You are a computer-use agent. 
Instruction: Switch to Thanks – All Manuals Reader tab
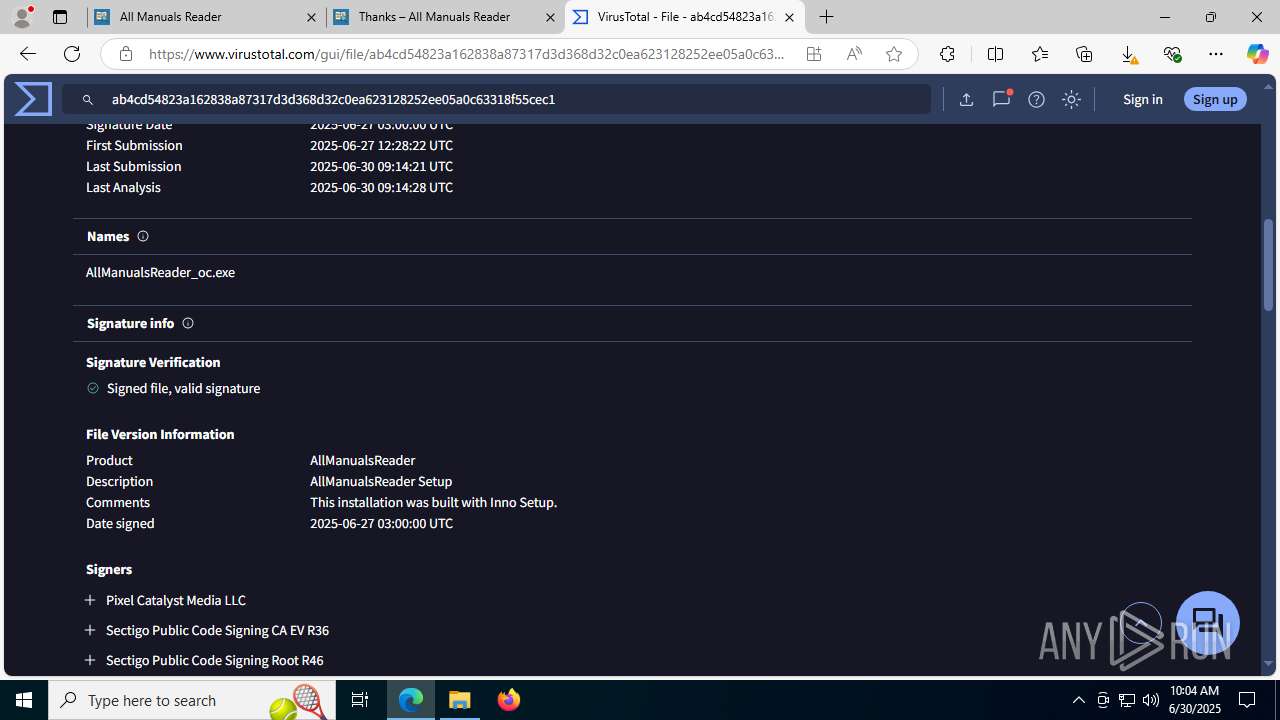point(445,17)
